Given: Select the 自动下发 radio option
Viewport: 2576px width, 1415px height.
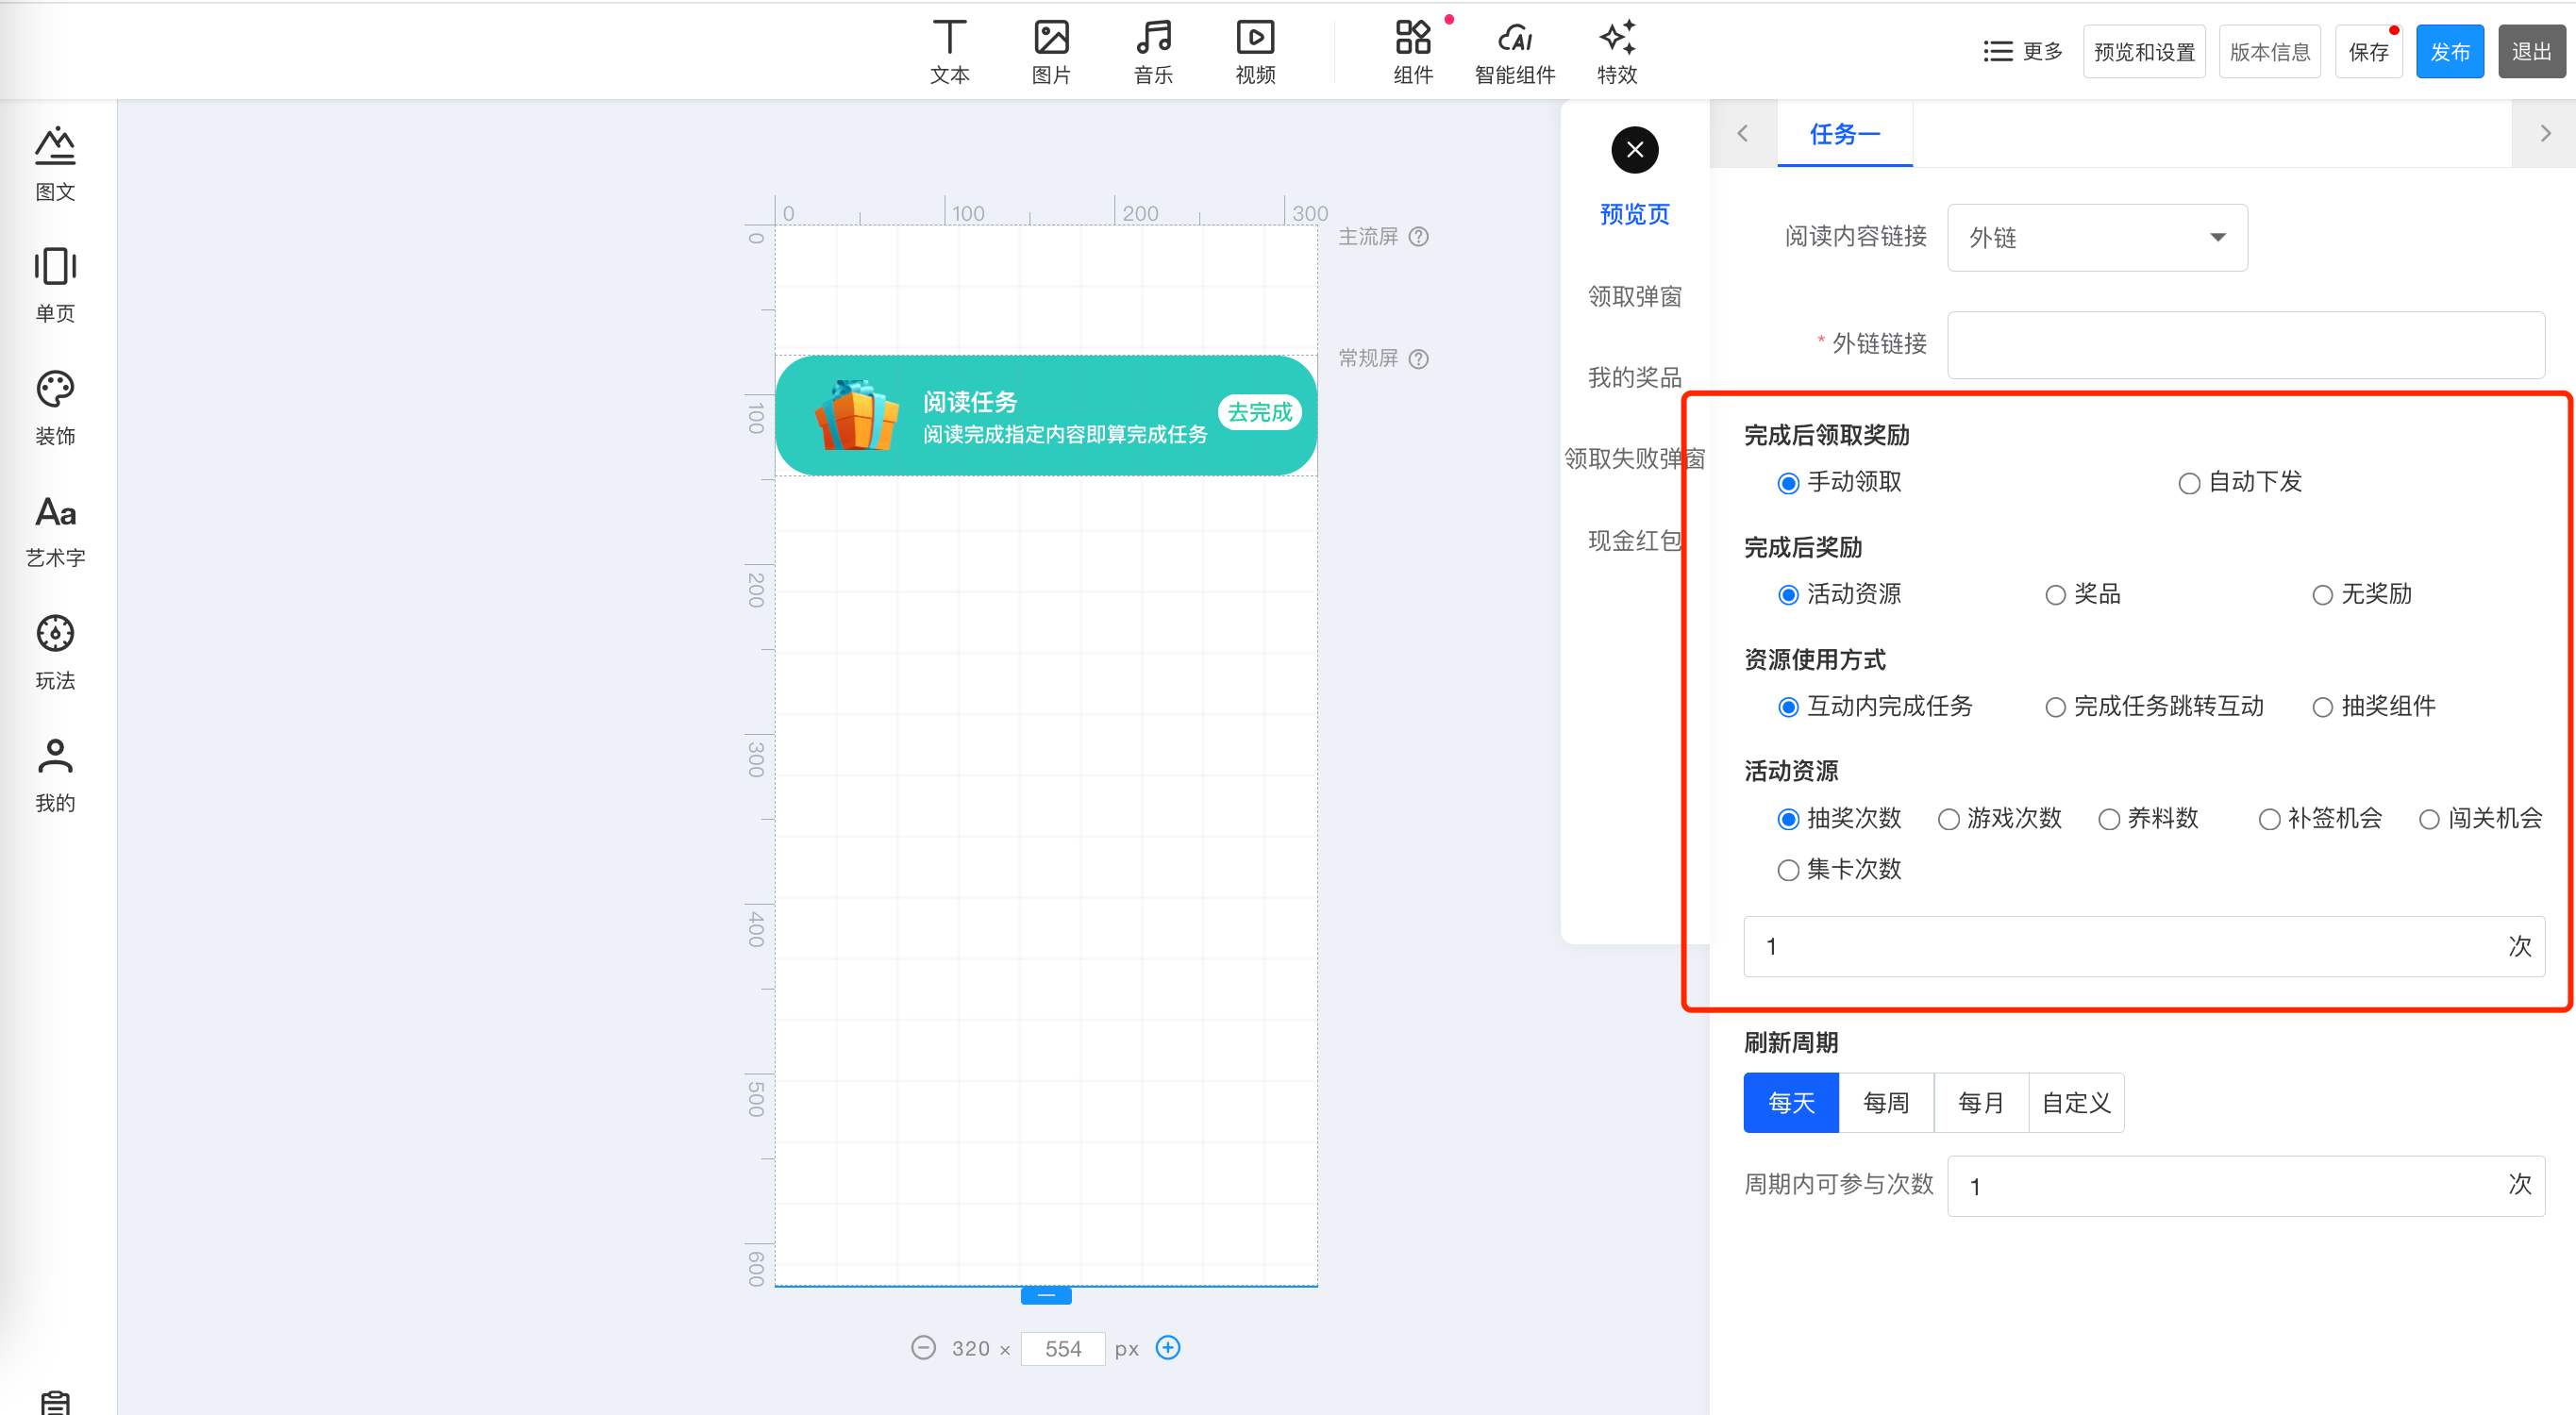Looking at the screenshot, I should click(x=2189, y=483).
